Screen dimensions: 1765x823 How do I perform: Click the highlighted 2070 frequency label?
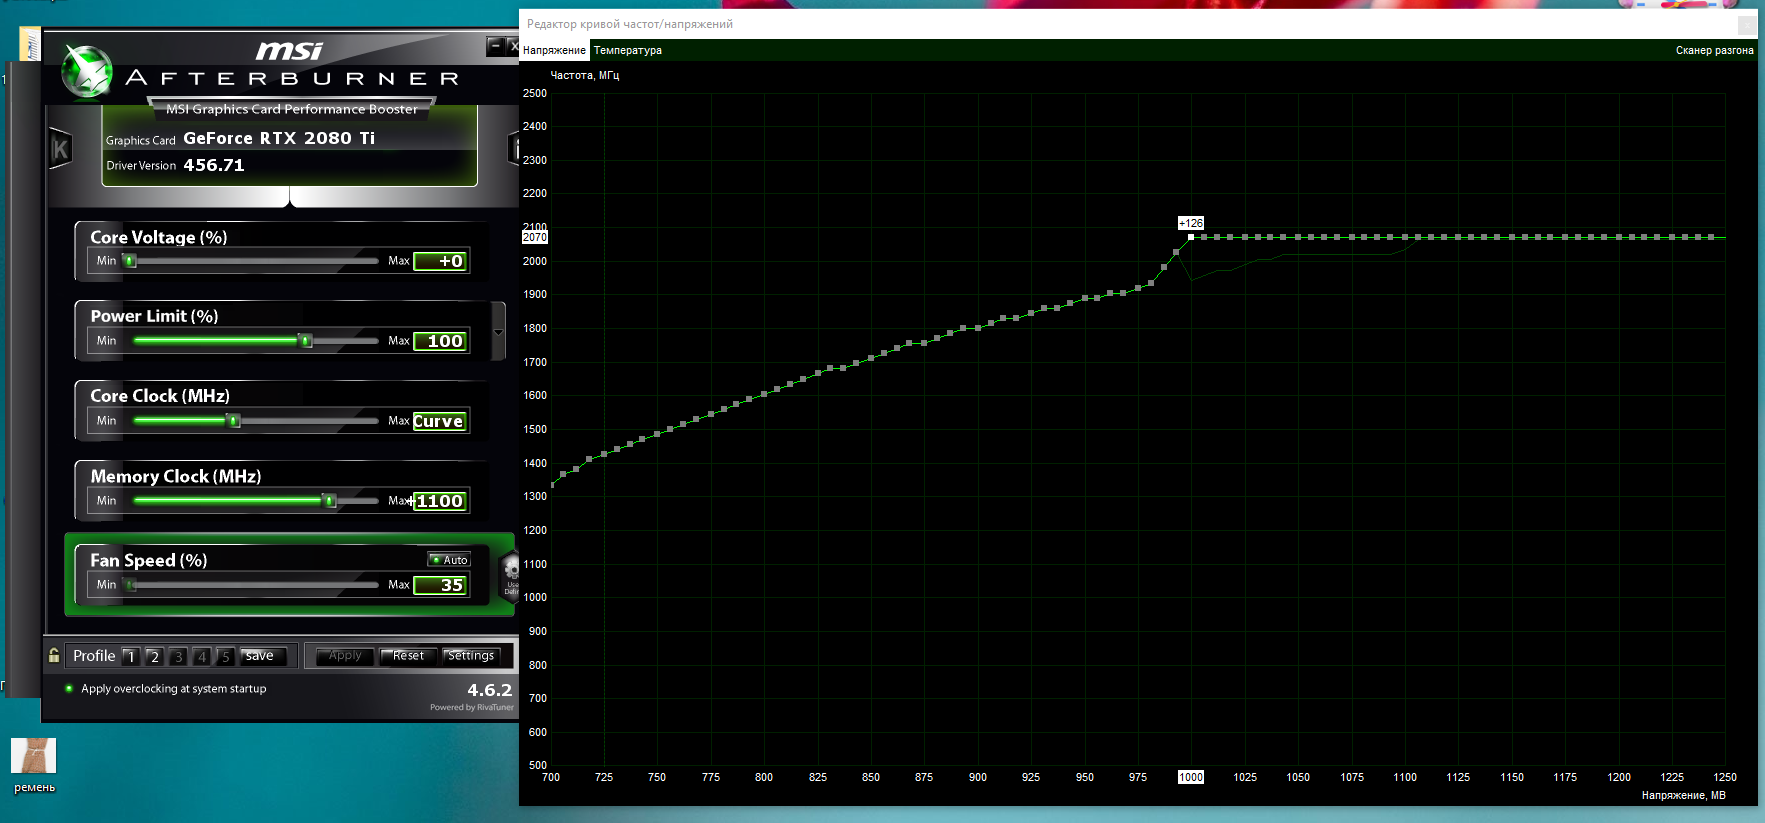click(x=535, y=237)
